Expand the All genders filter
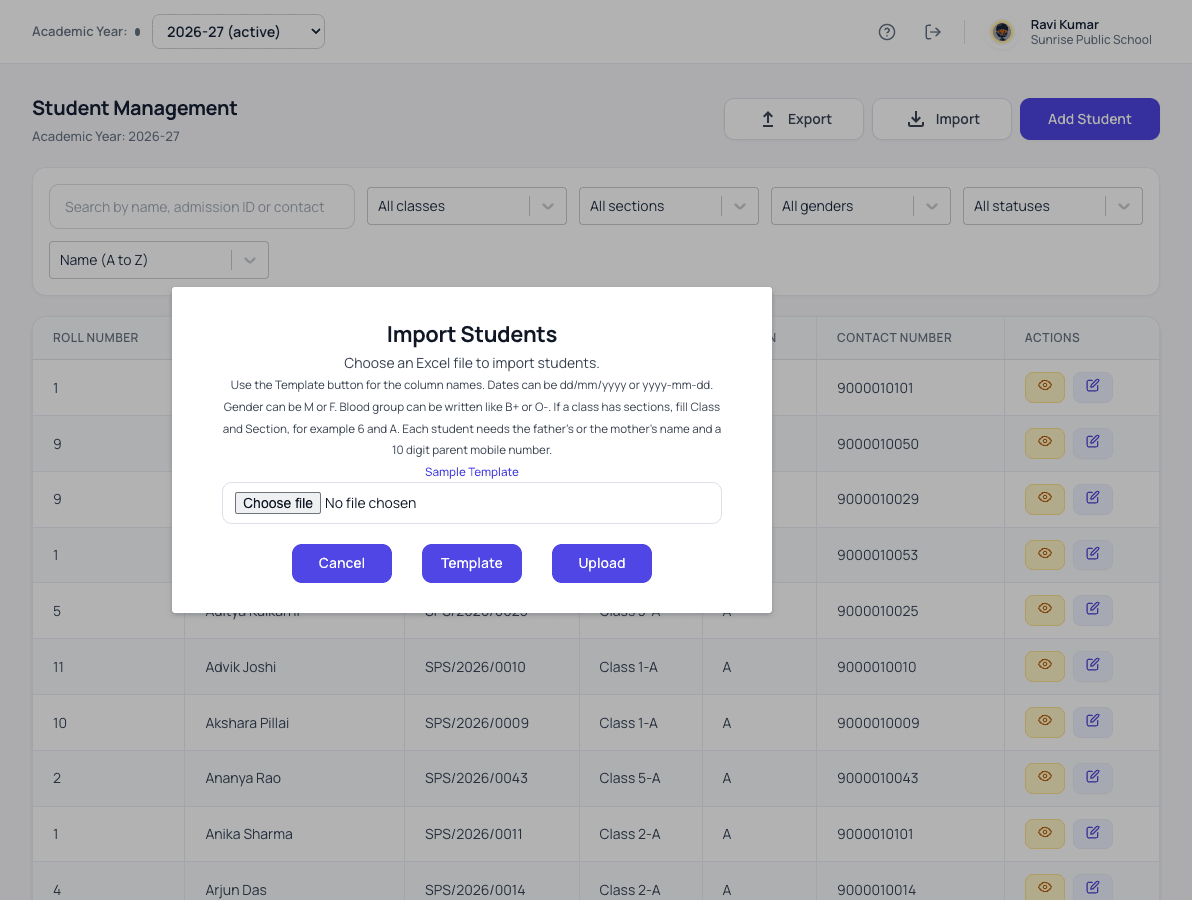Image resolution: width=1192 pixels, height=900 pixels. pyautogui.click(x=861, y=206)
